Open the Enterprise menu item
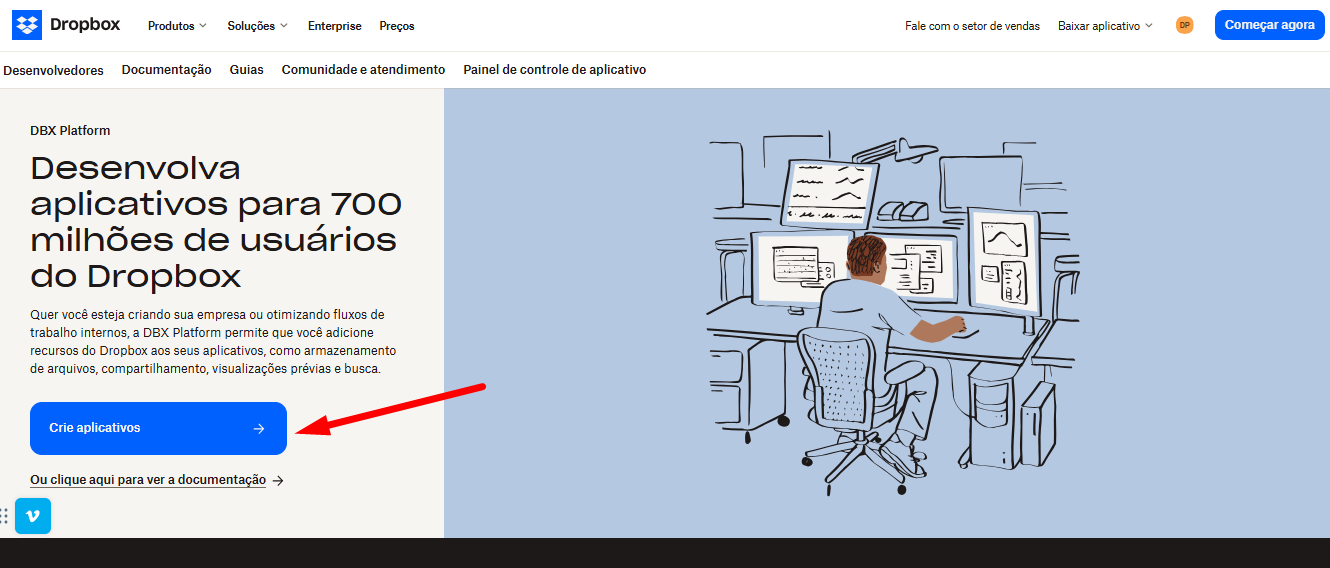The width and height of the screenshot is (1330, 568). (x=335, y=26)
